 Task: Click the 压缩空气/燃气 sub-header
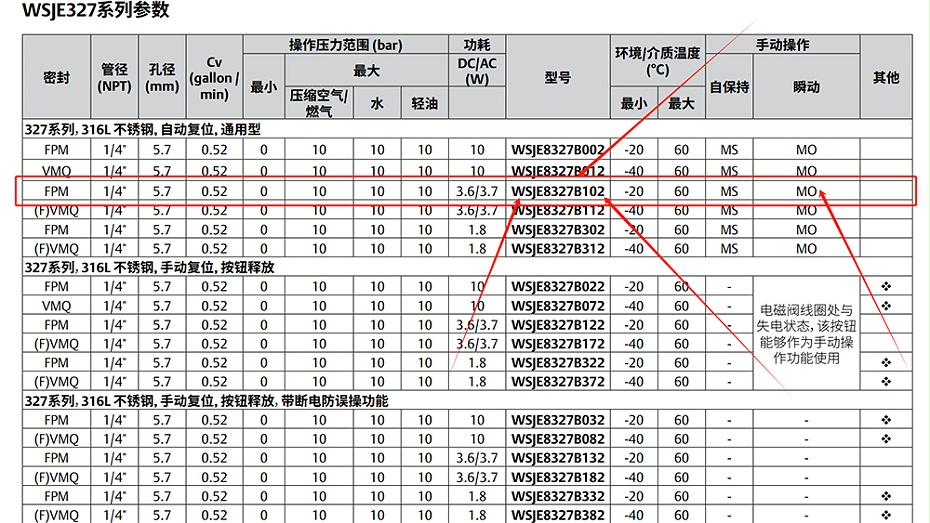[319, 103]
